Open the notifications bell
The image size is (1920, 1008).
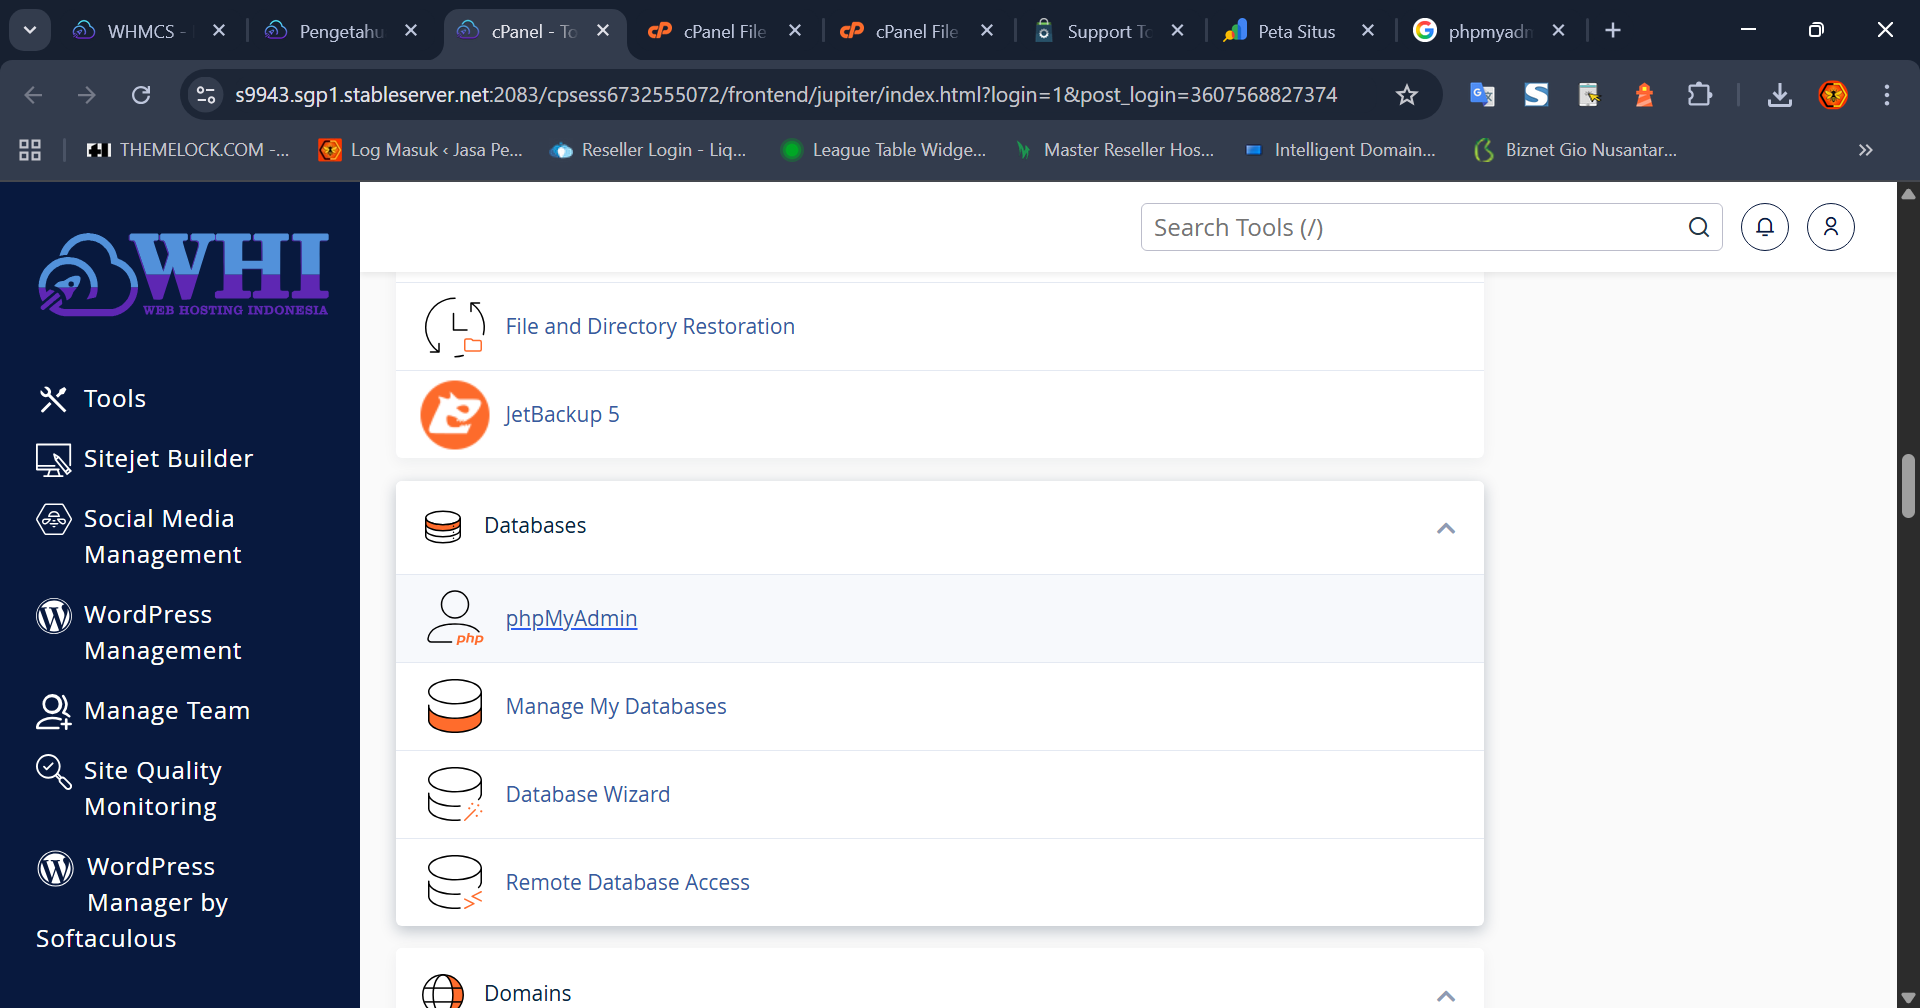coord(1764,227)
